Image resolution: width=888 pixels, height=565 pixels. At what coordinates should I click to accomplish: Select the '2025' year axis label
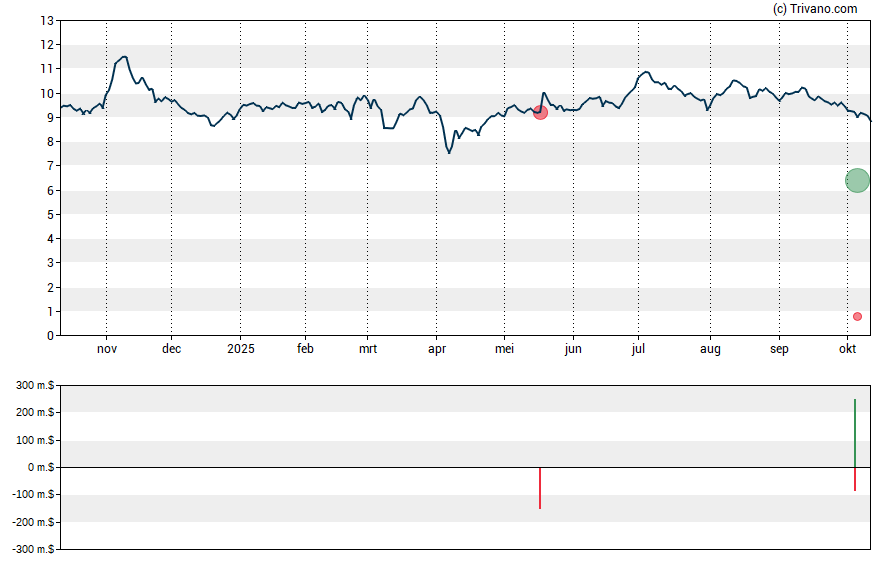coord(241,349)
